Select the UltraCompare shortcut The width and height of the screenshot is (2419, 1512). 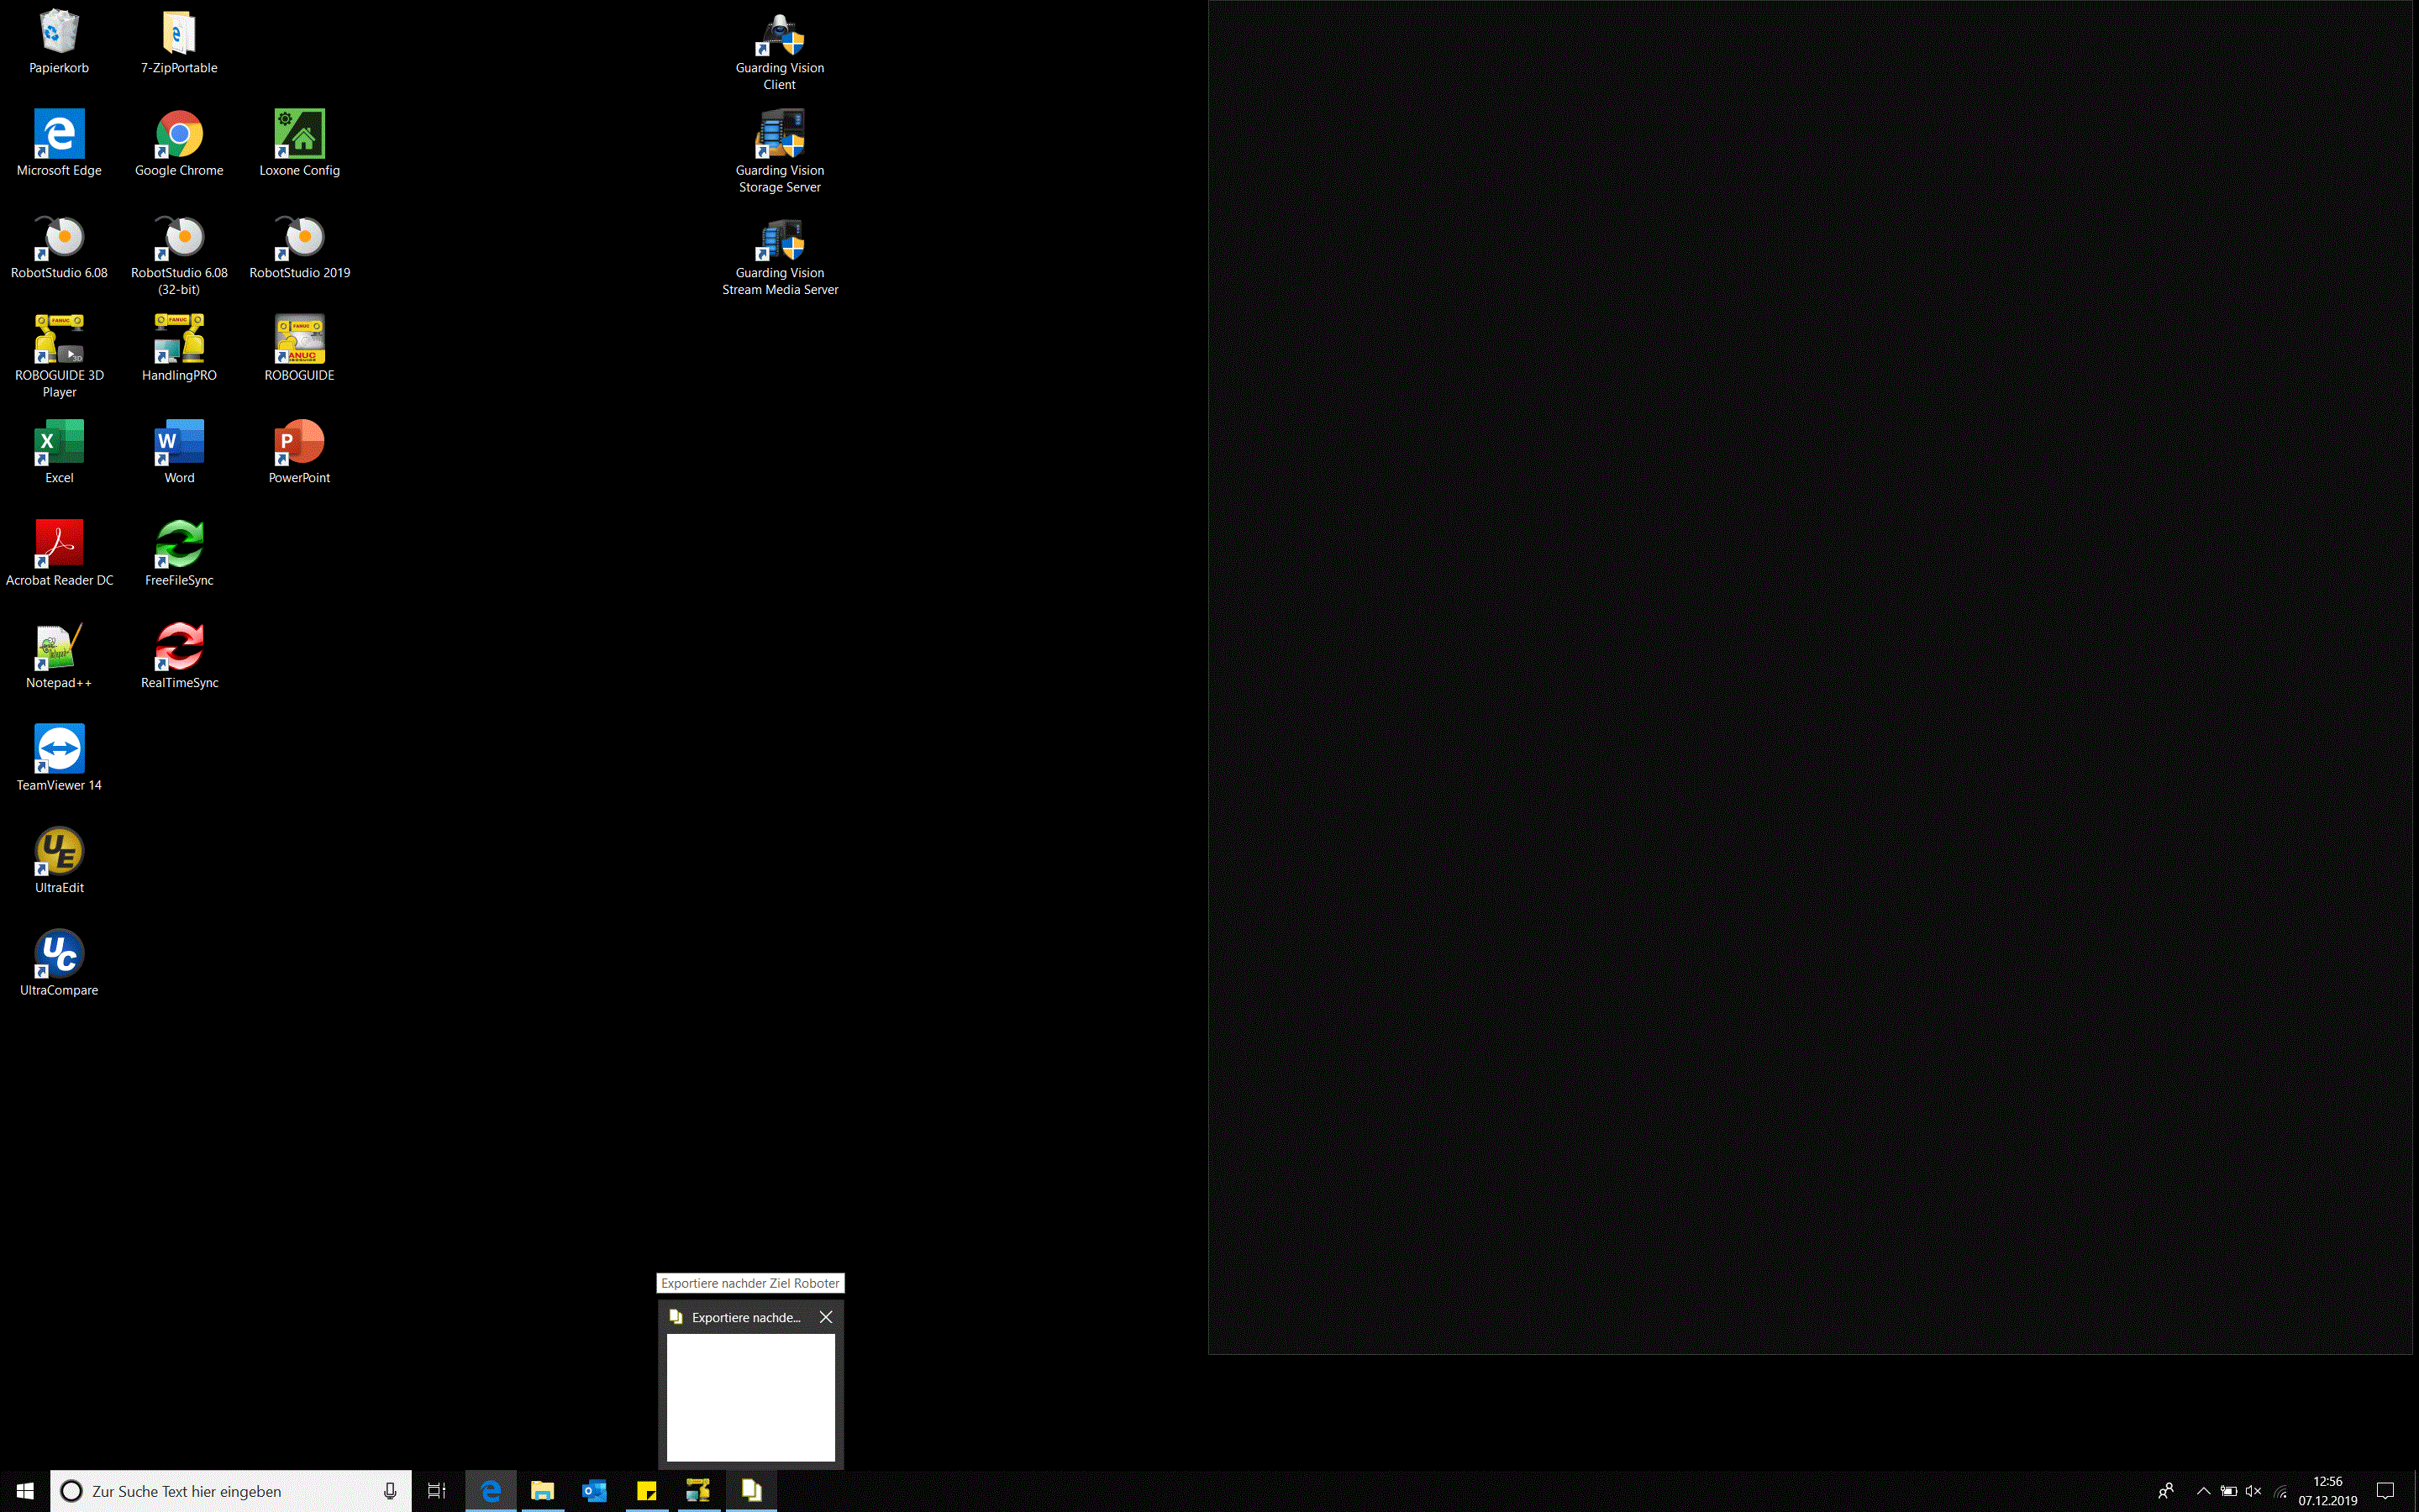(59, 964)
